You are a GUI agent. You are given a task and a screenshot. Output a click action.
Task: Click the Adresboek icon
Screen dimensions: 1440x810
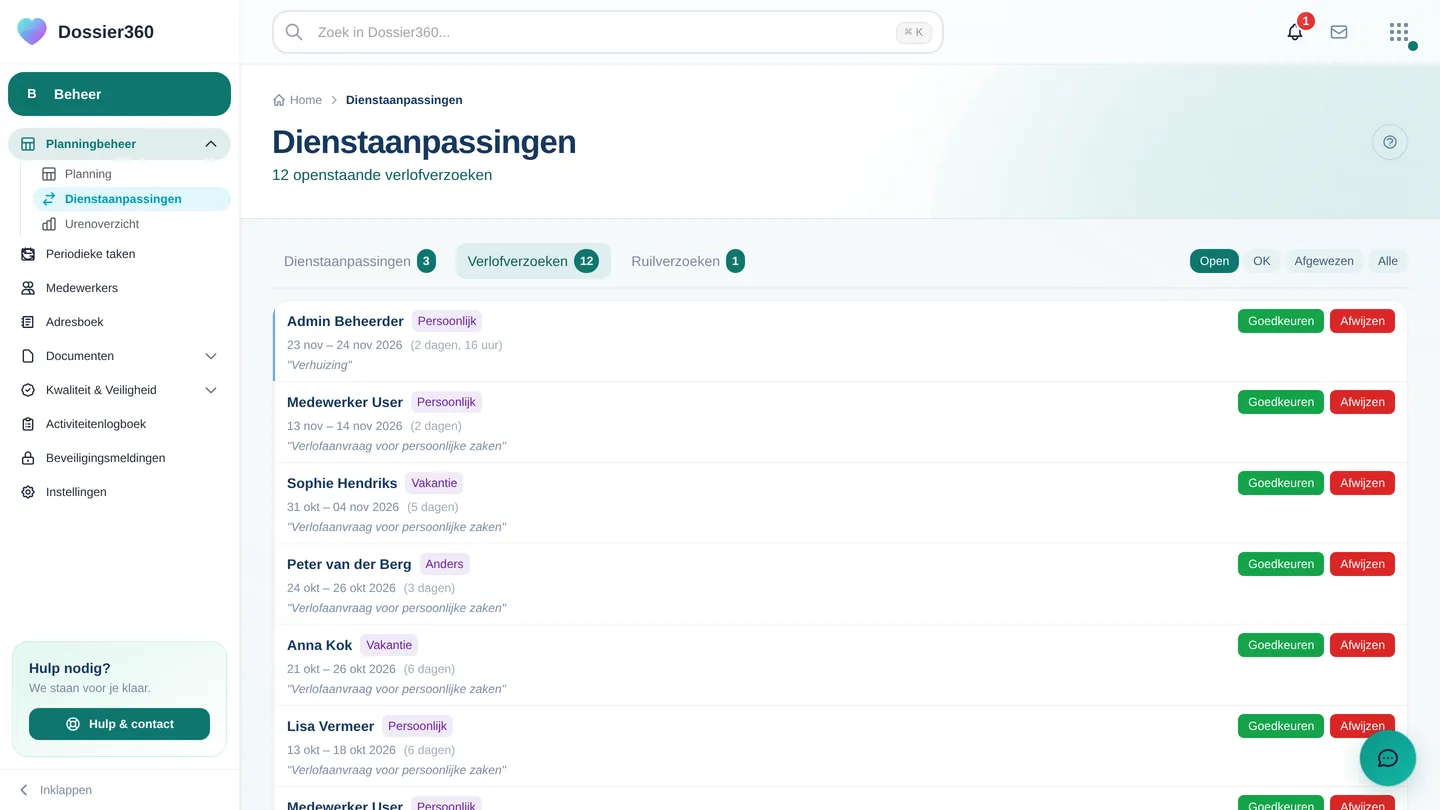coord(28,322)
